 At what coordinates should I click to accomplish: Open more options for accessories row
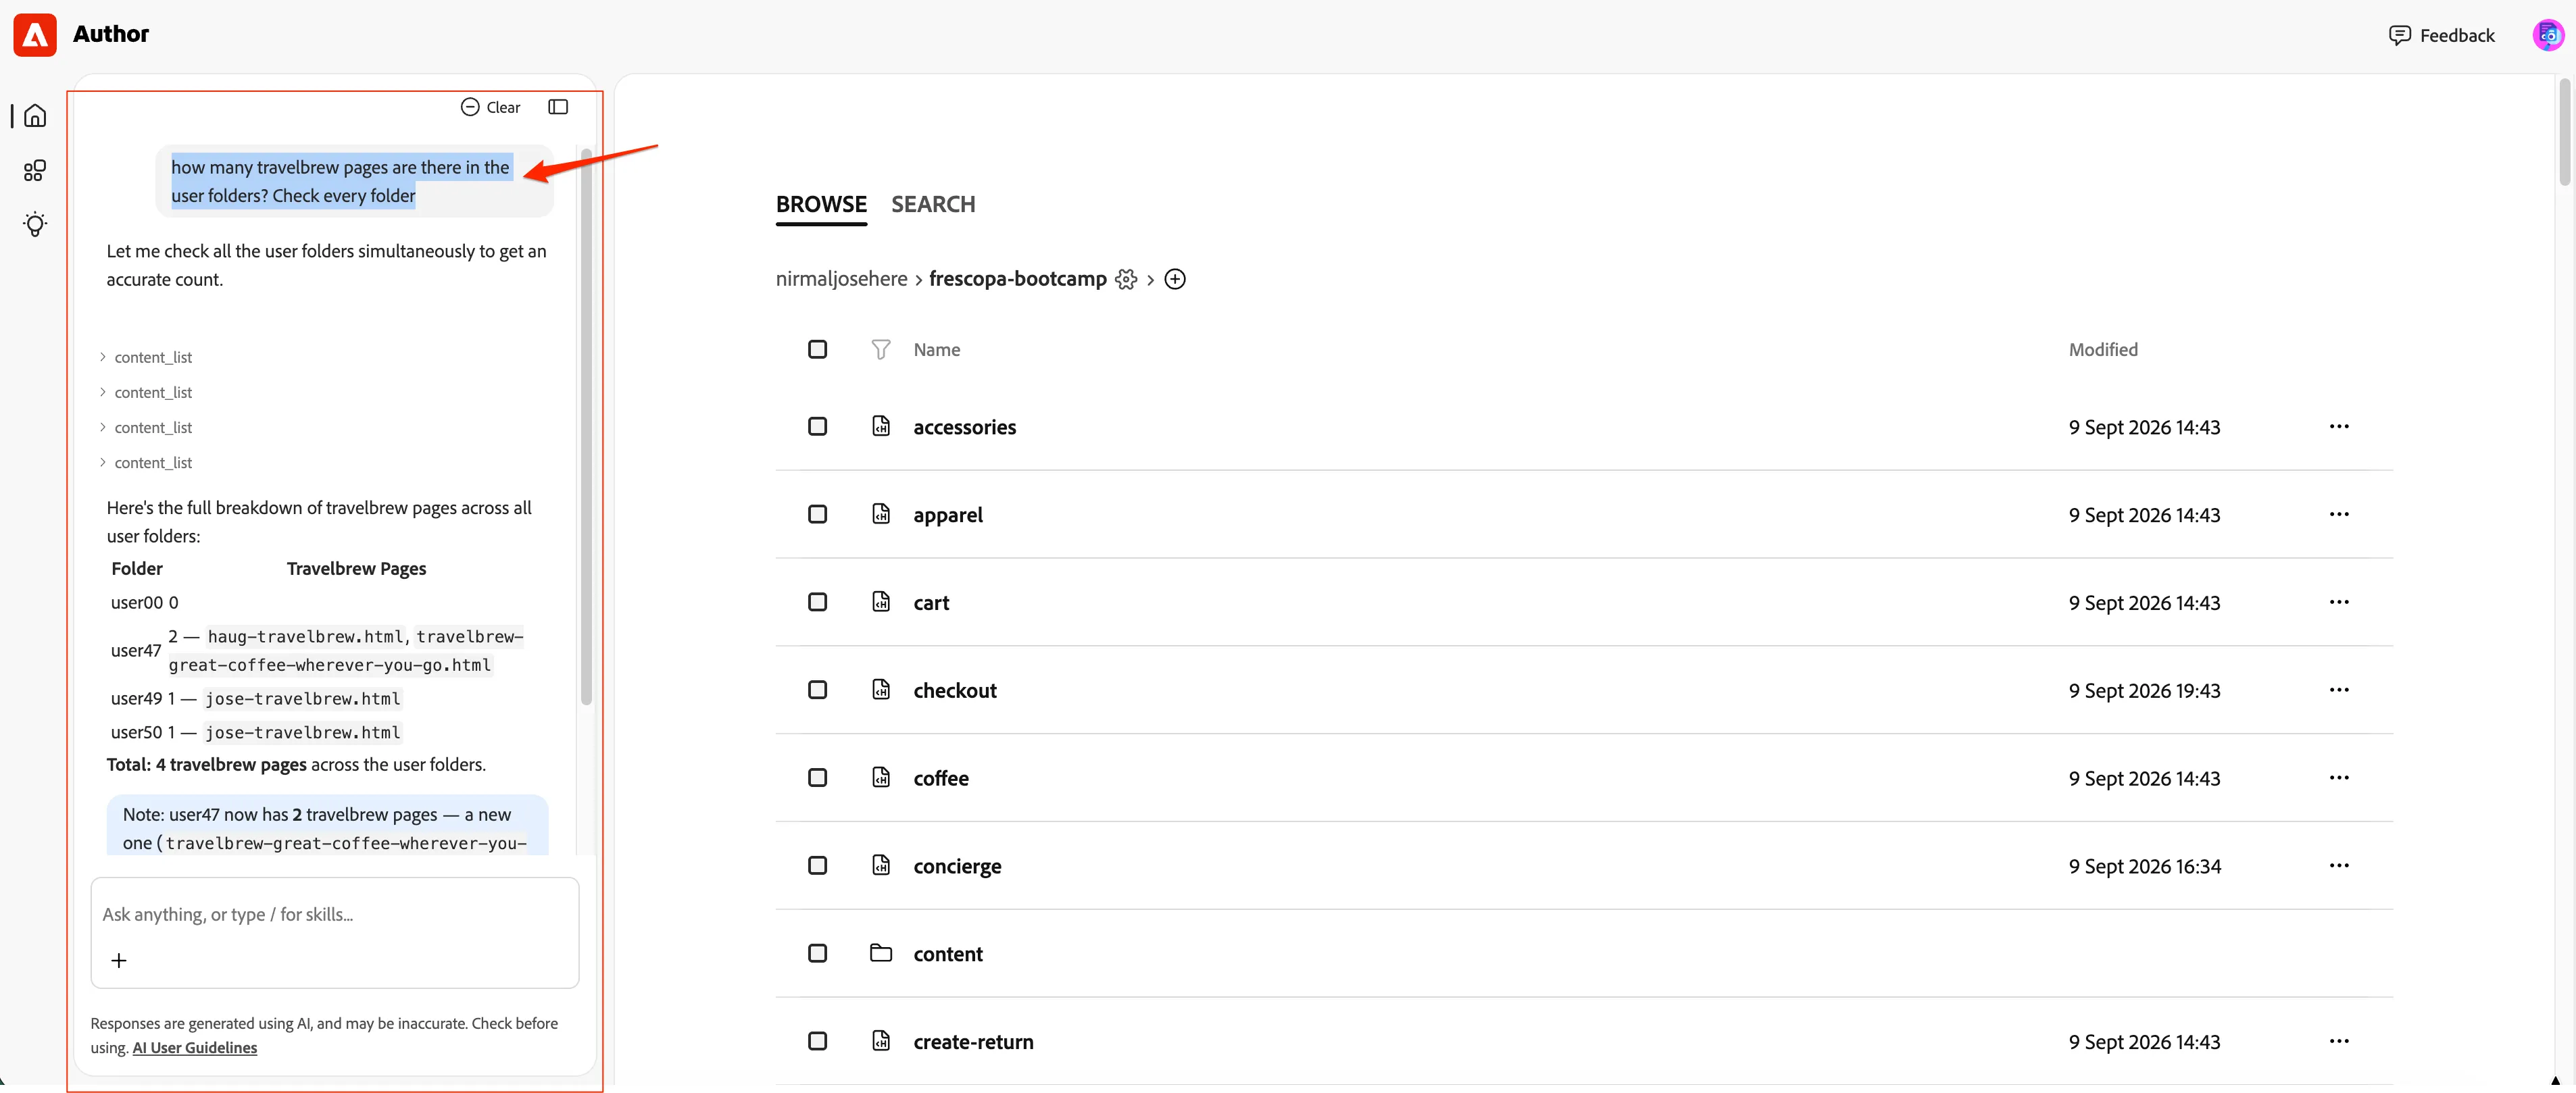pyautogui.click(x=2338, y=427)
